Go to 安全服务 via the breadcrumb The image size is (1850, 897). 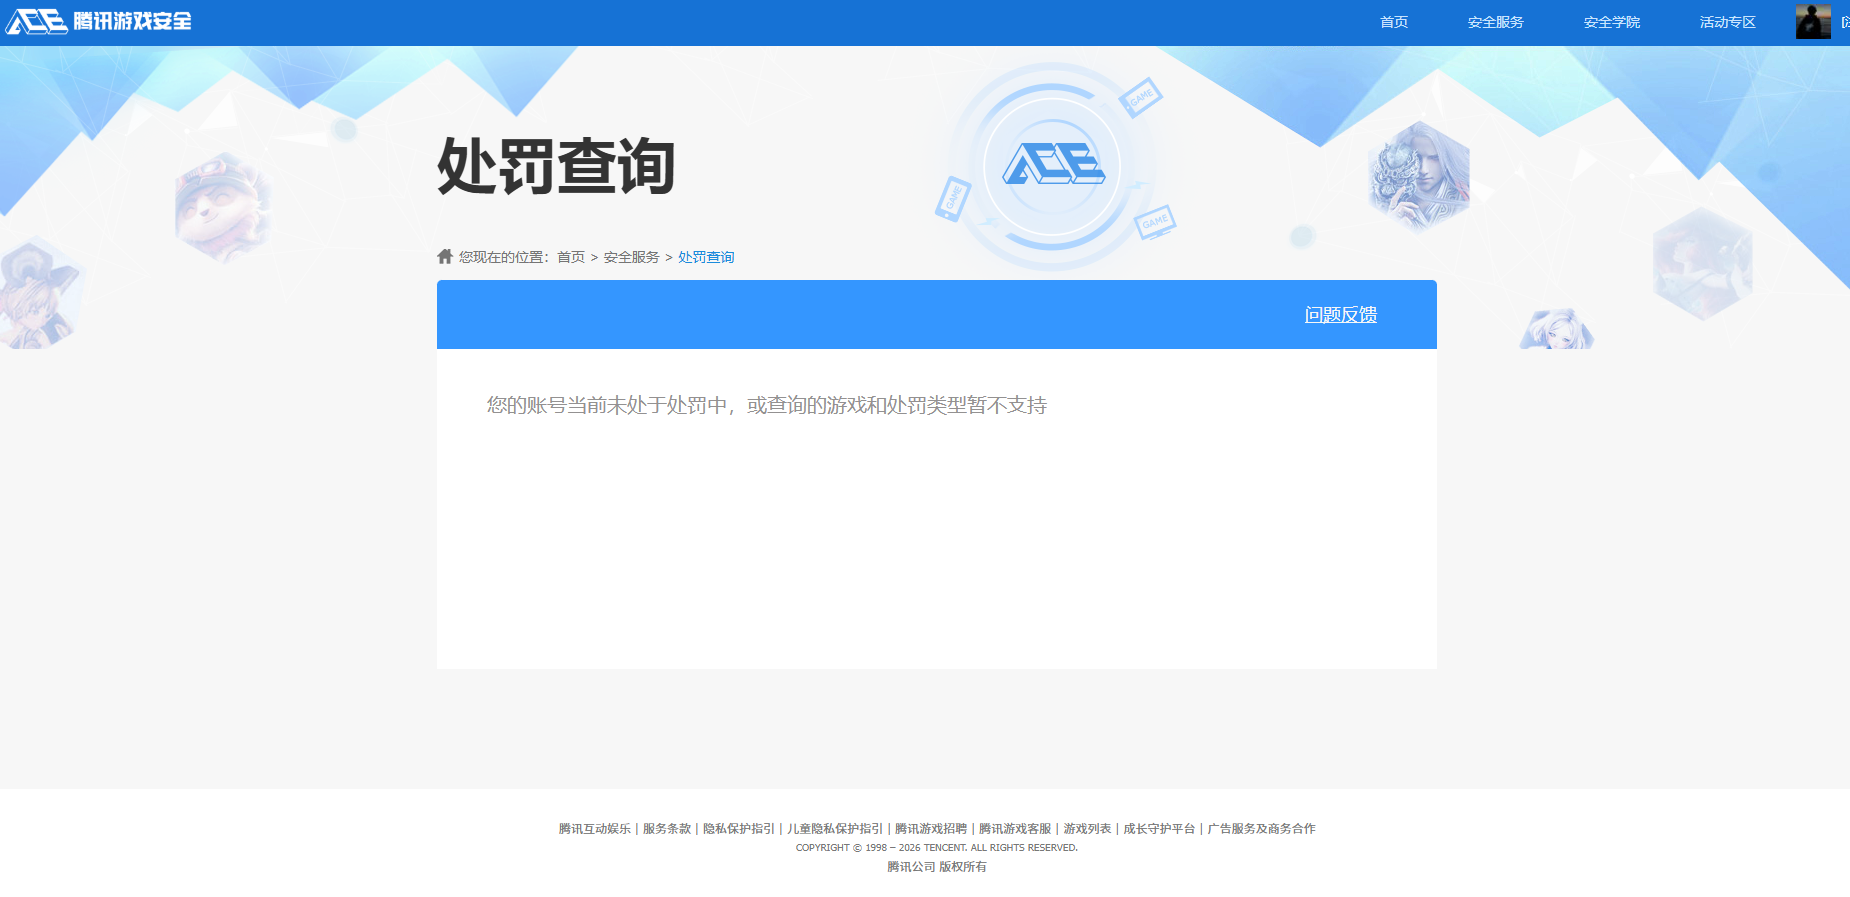[631, 257]
